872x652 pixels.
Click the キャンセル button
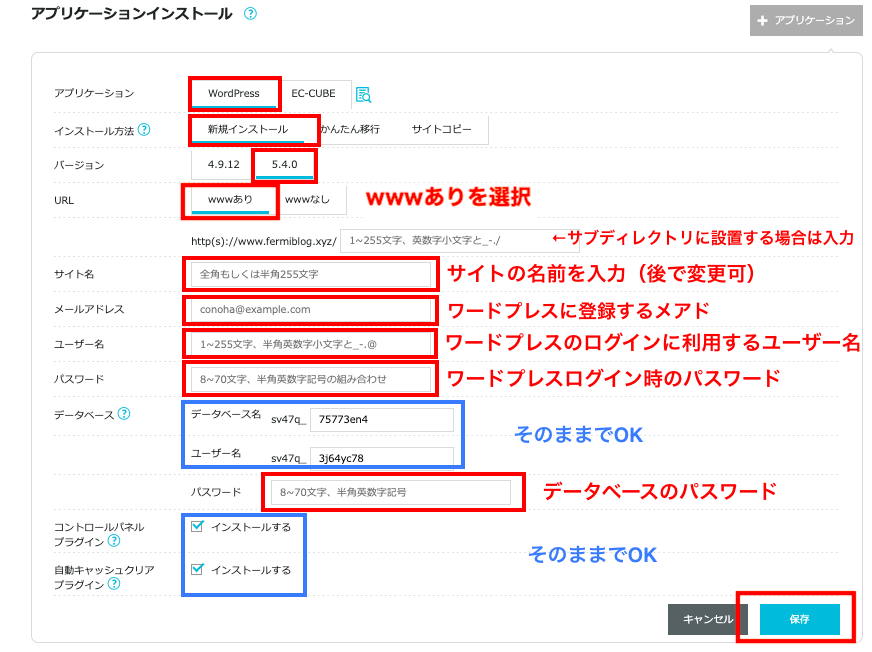click(708, 619)
